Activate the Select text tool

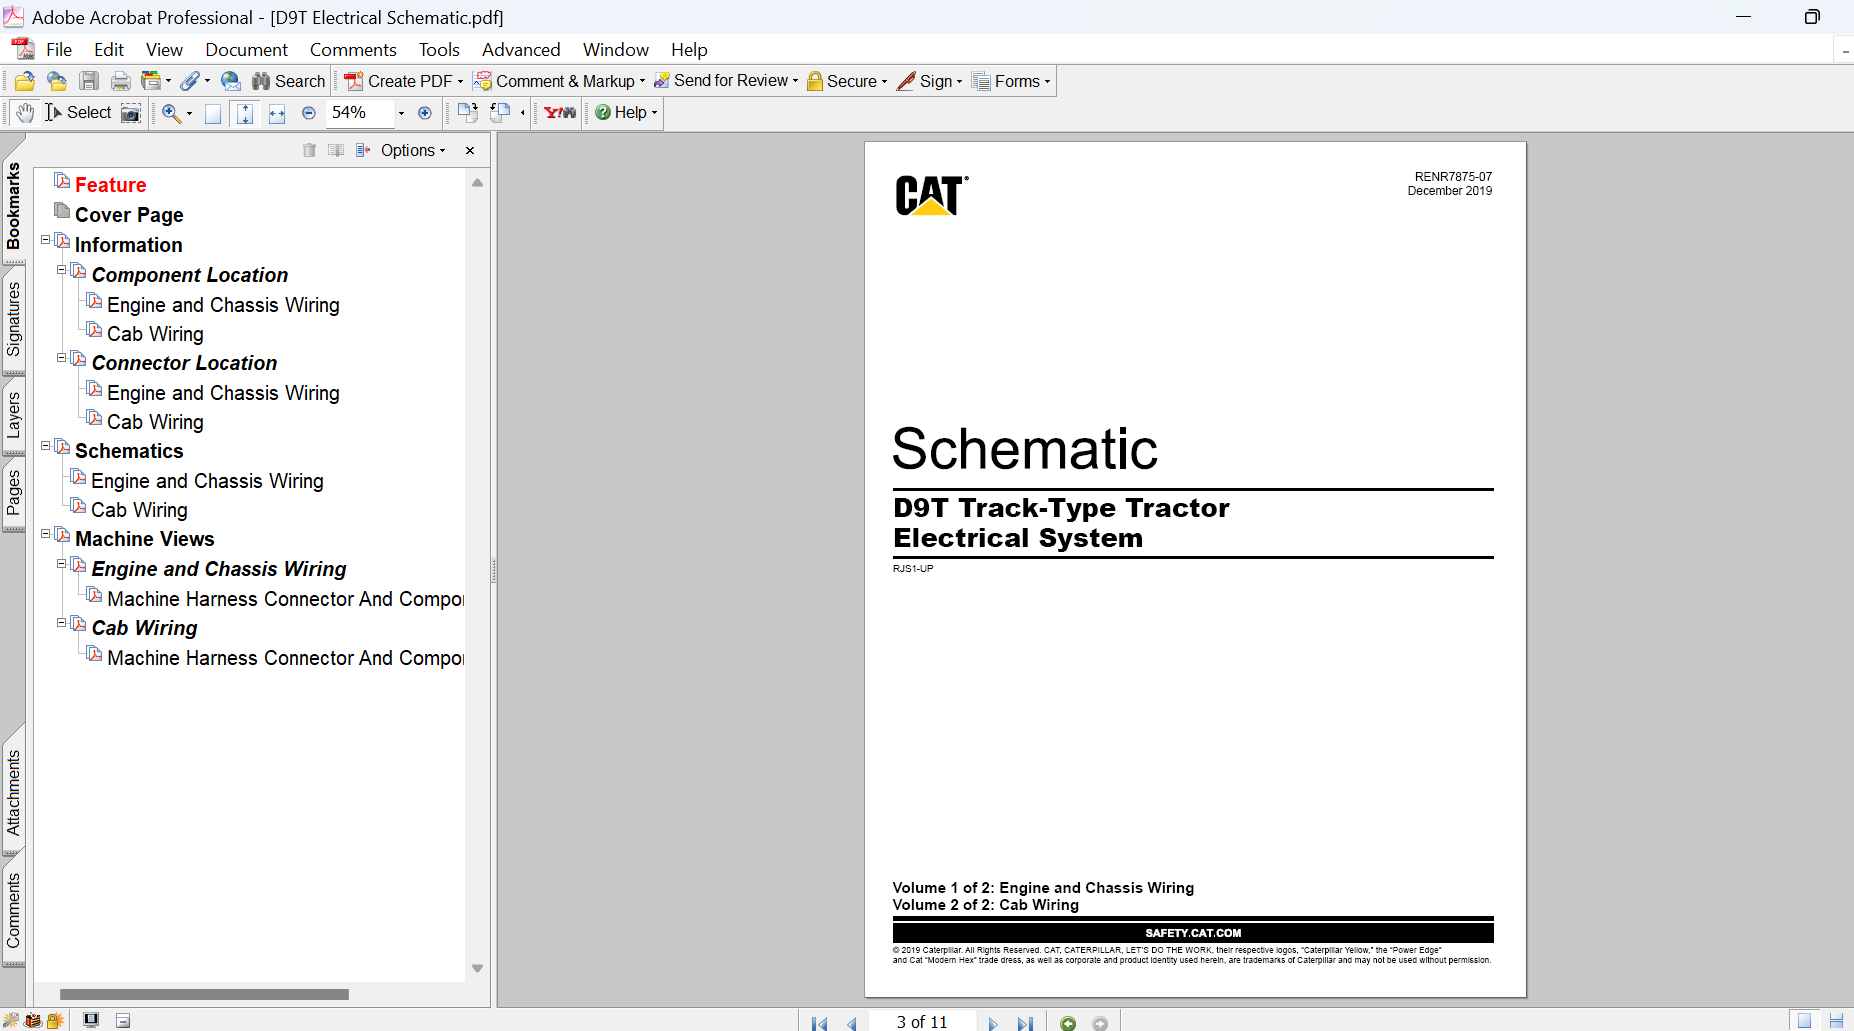tap(78, 113)
